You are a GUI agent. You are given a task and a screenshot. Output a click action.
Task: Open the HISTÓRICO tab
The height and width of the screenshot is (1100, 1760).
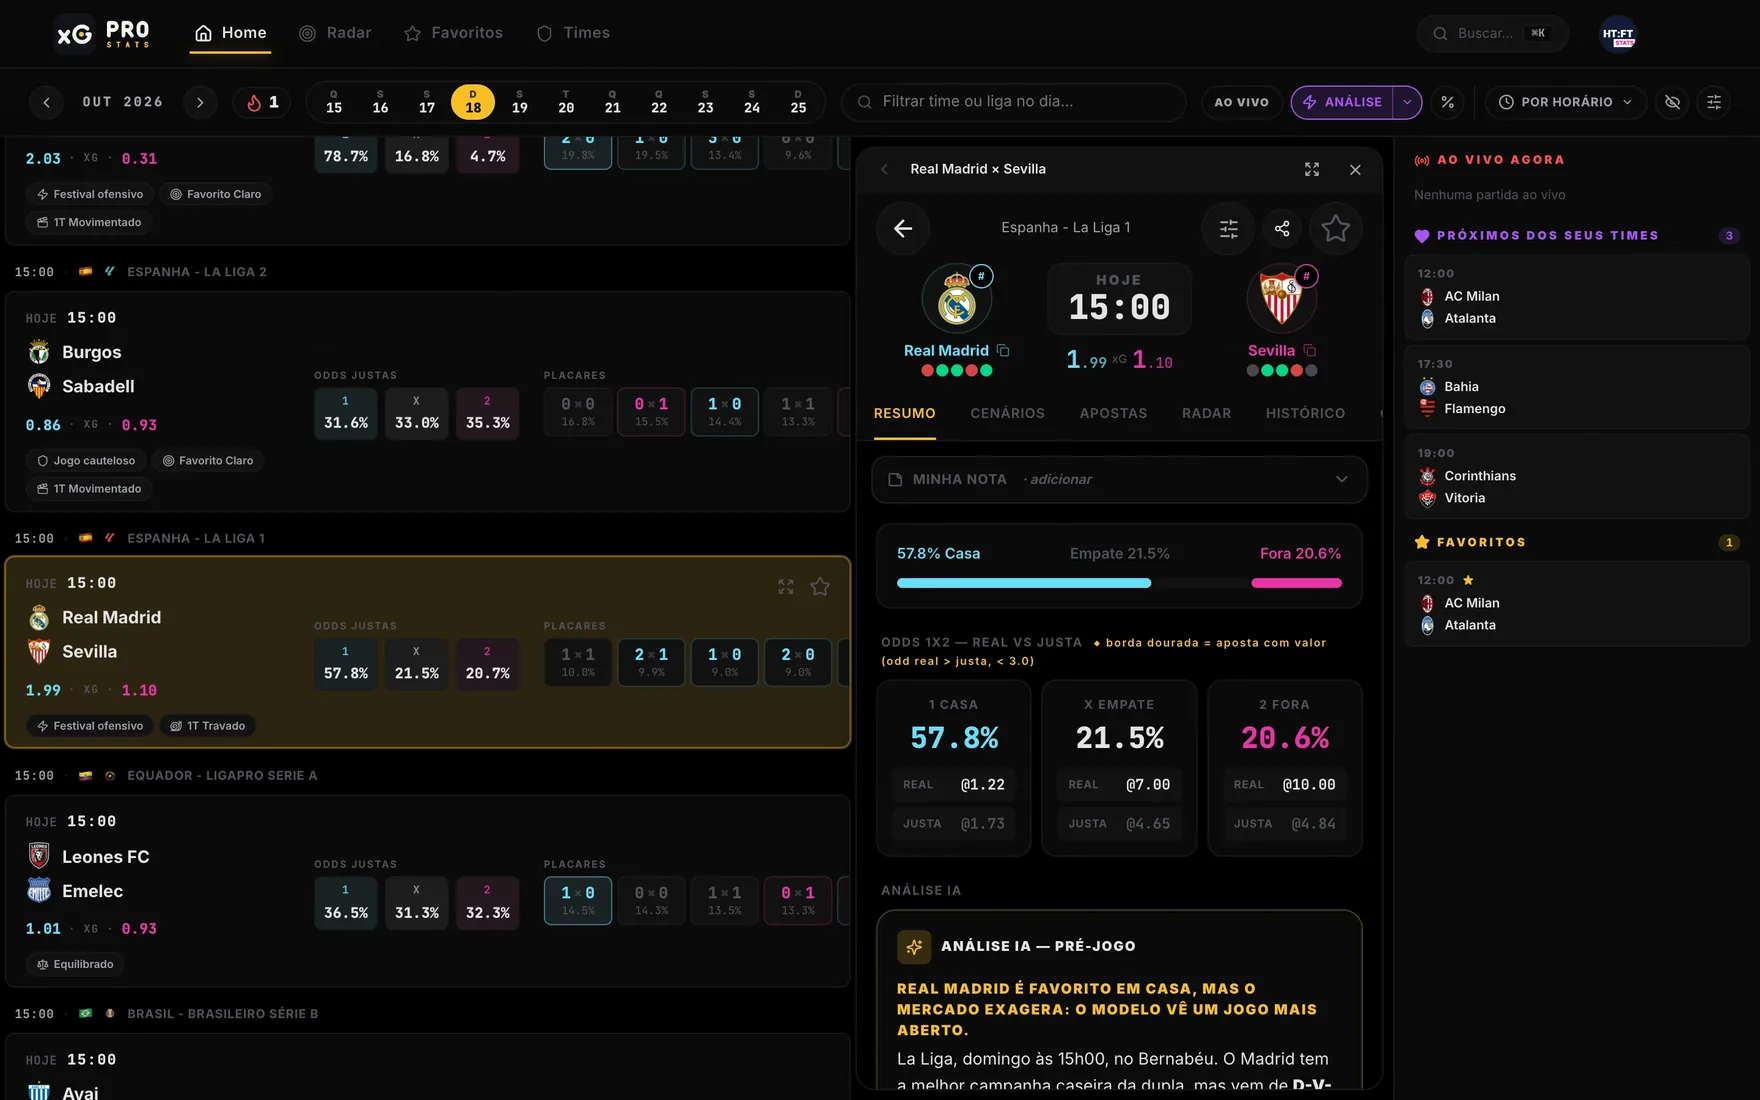point(1305,414)
